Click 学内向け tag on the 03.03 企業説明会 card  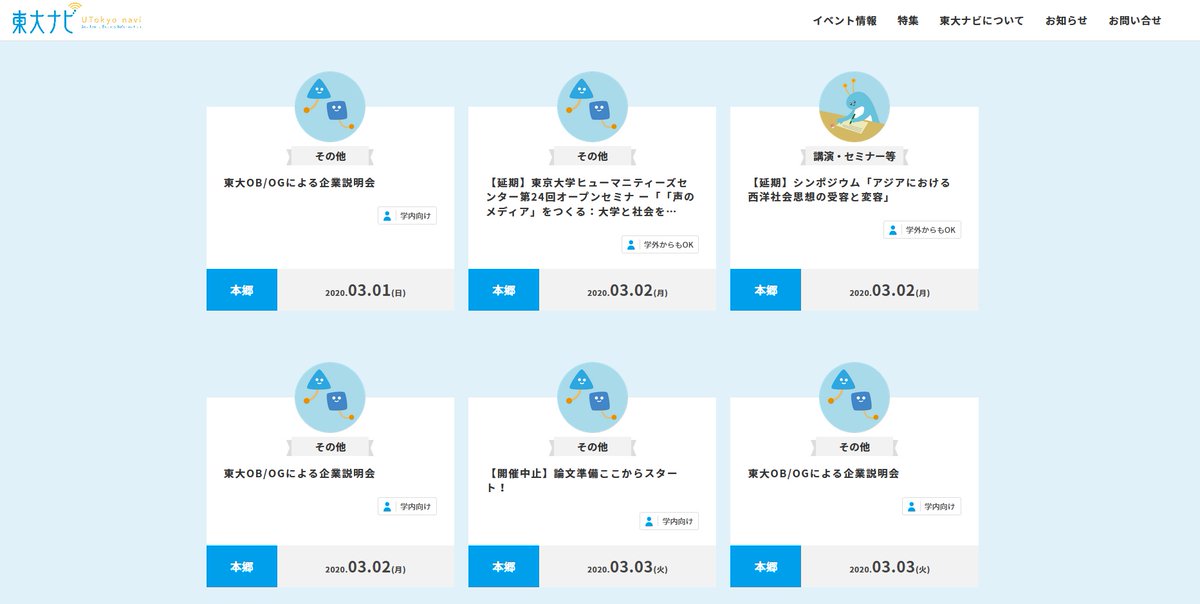[x=931, y=507]
